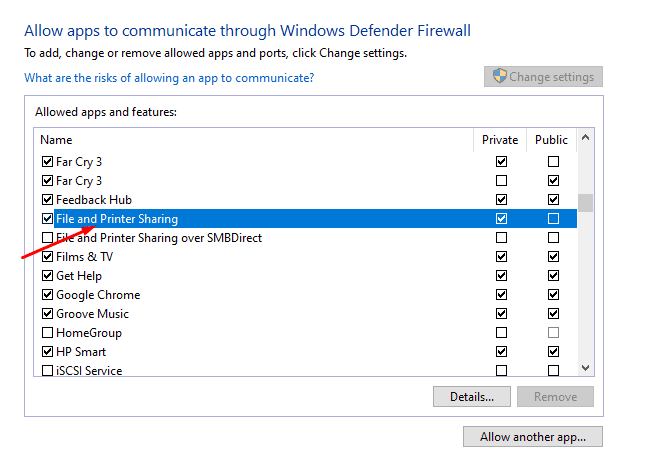Check File and Printer Sharing over SMBDirect

[47, 238]
